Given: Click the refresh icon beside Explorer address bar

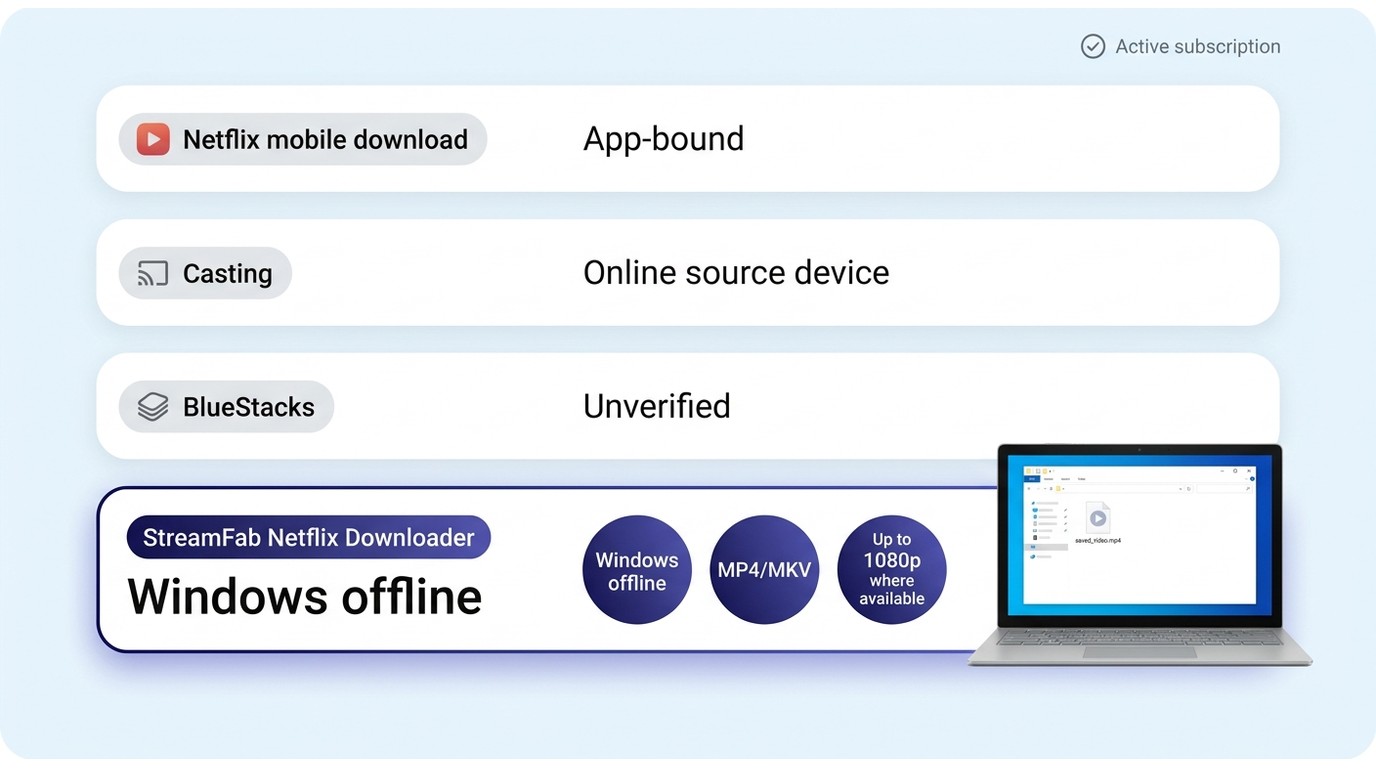Looking at the screenshot, I should pyautogui.click(x=1189, y=489).
